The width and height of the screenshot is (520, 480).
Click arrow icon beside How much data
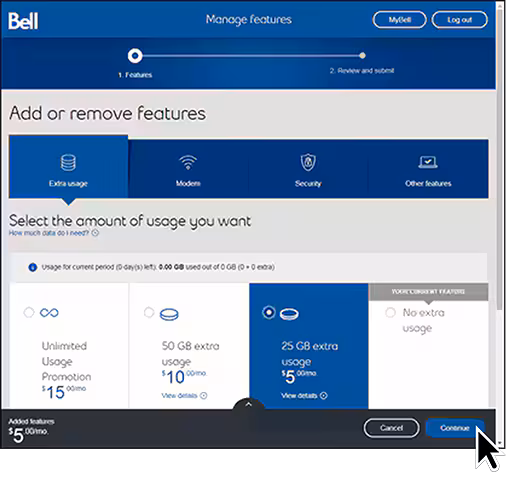[95, 233]
